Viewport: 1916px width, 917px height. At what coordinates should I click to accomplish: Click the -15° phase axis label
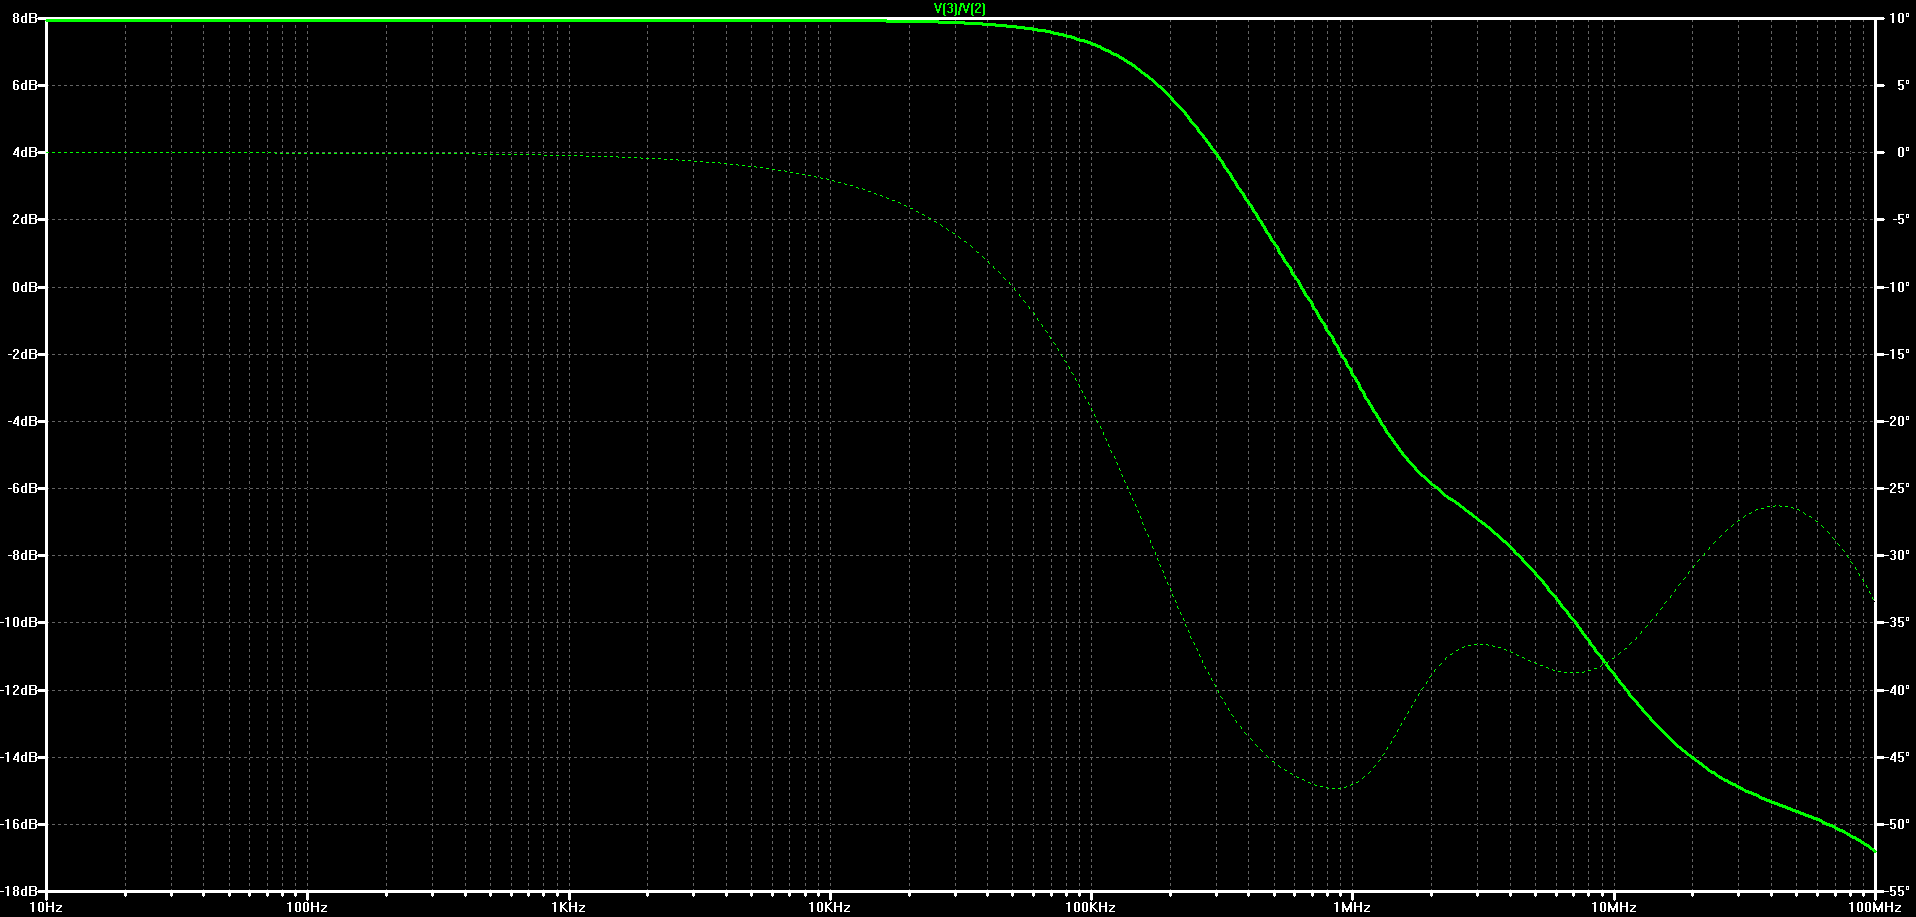[1898, 354]
